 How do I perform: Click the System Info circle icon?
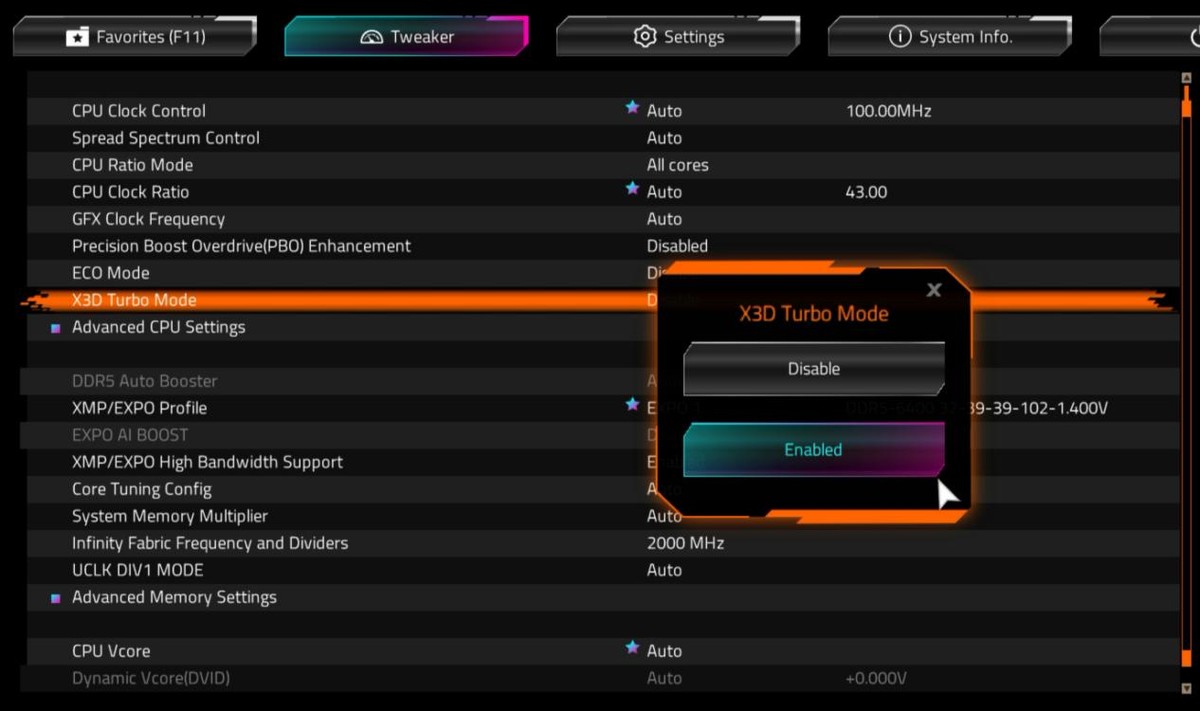coord(900,37)
